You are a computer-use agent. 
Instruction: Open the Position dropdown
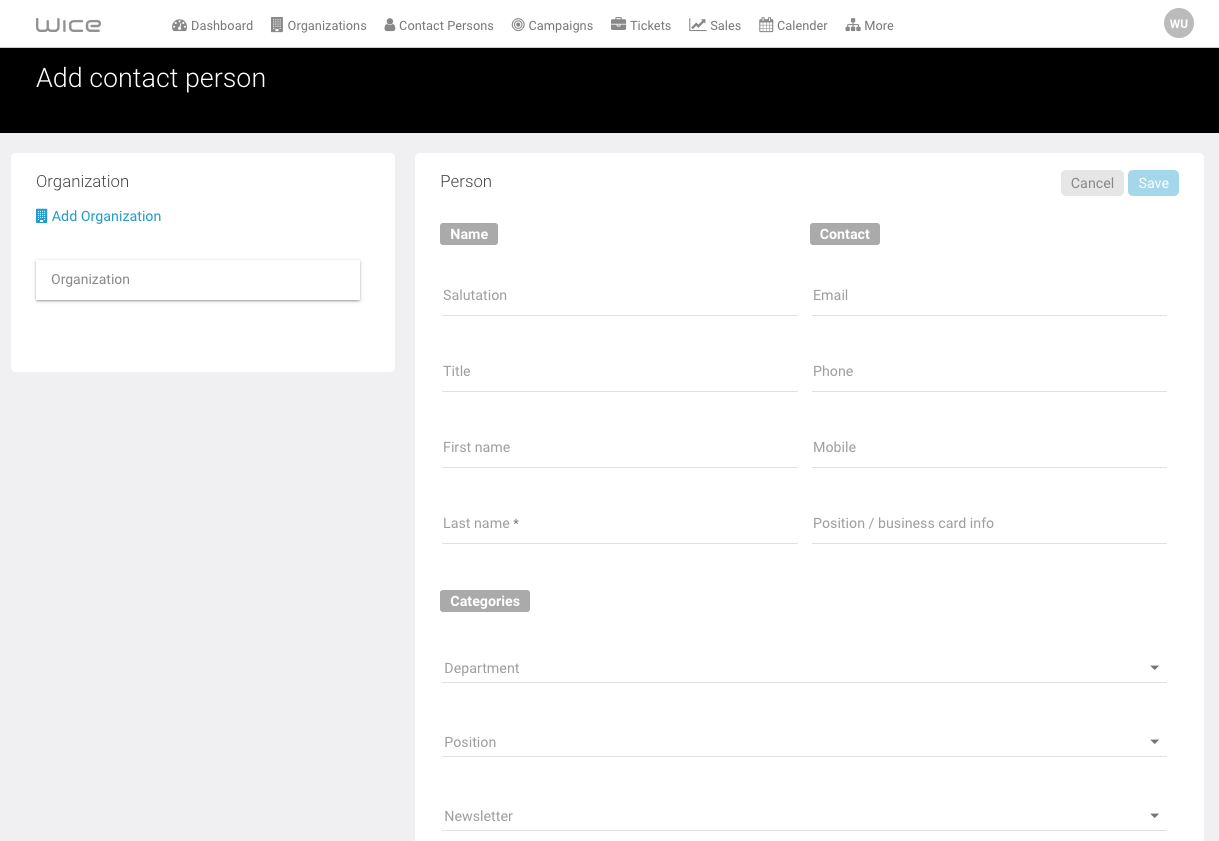804,742
